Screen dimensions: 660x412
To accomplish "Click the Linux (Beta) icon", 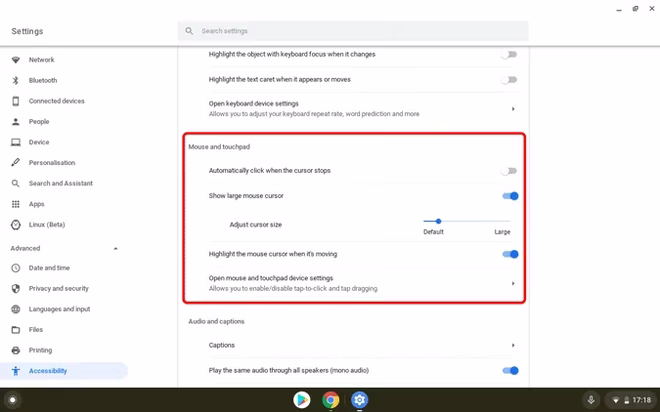I will pyautogui.click(x=16, y=225).
